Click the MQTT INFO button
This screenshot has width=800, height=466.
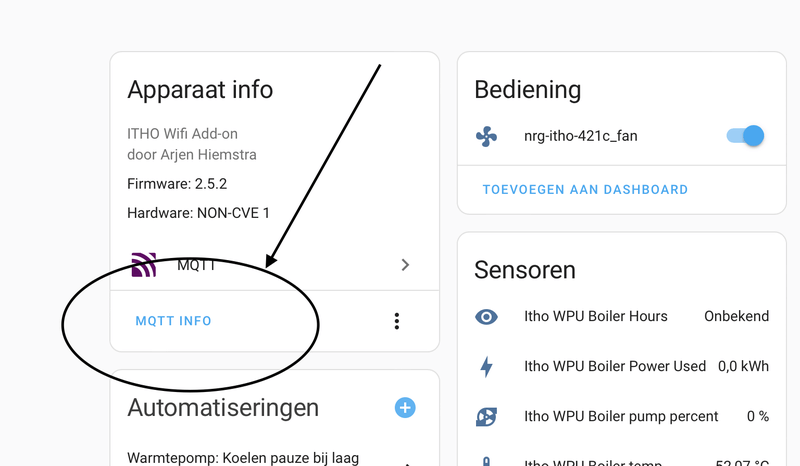pyautogui.click(x=174, y=321)
